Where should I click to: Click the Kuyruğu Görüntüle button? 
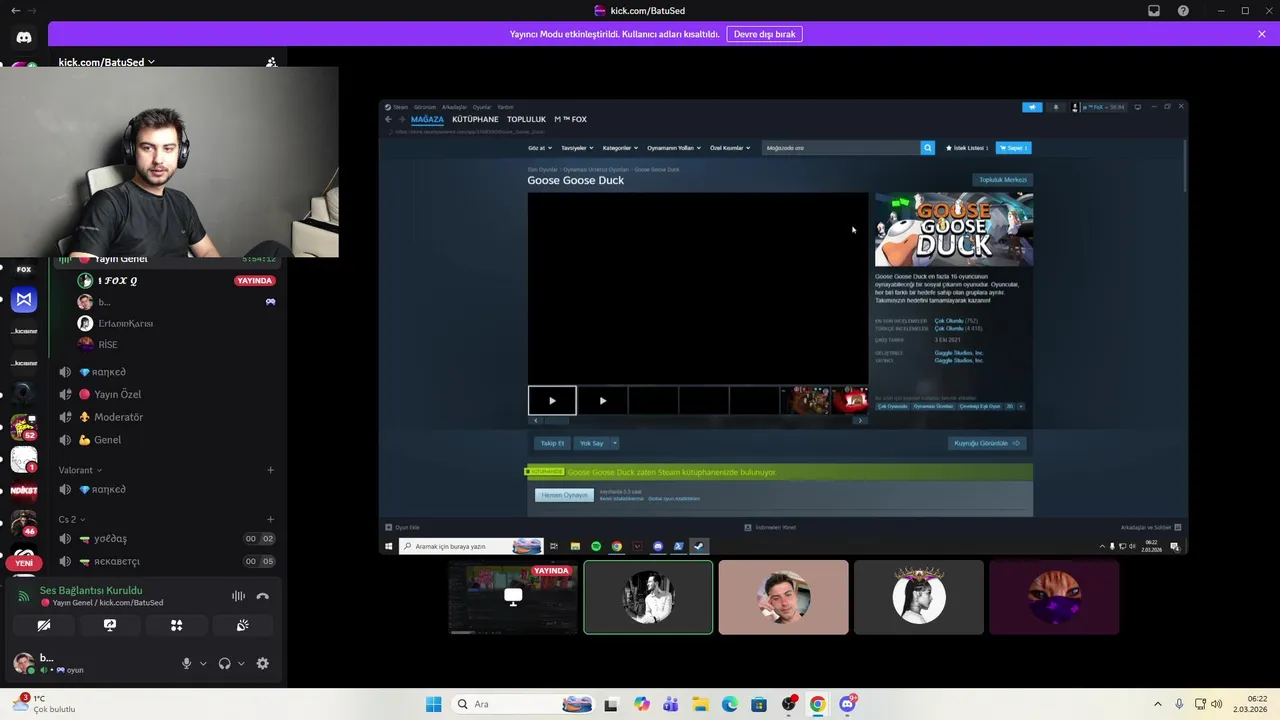point(987,443)
